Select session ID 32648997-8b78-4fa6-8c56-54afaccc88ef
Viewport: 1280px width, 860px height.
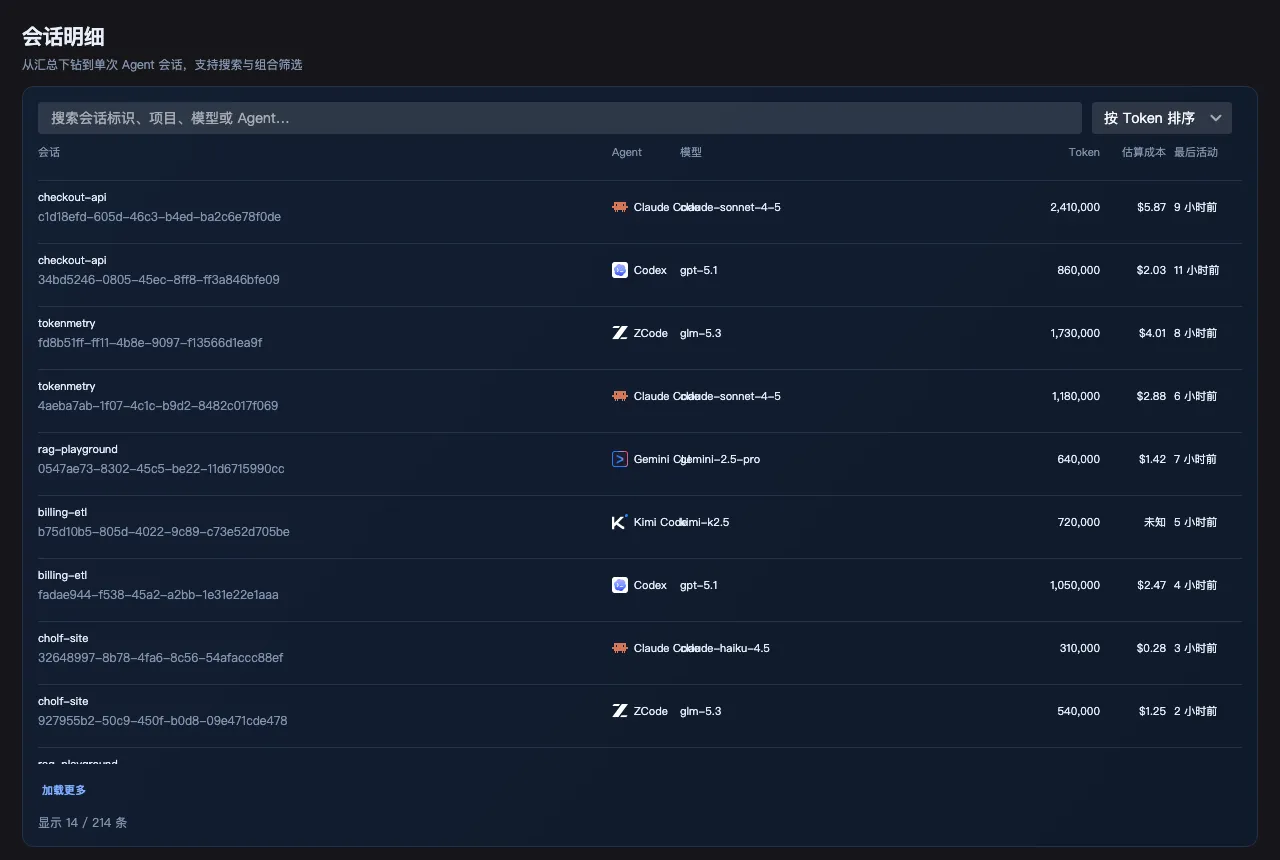(x=161, y=658)
